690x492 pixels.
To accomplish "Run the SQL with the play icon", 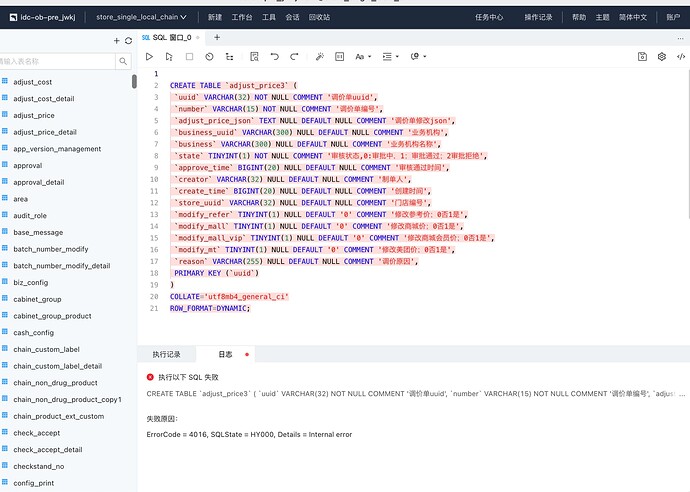I will (149, 56).
